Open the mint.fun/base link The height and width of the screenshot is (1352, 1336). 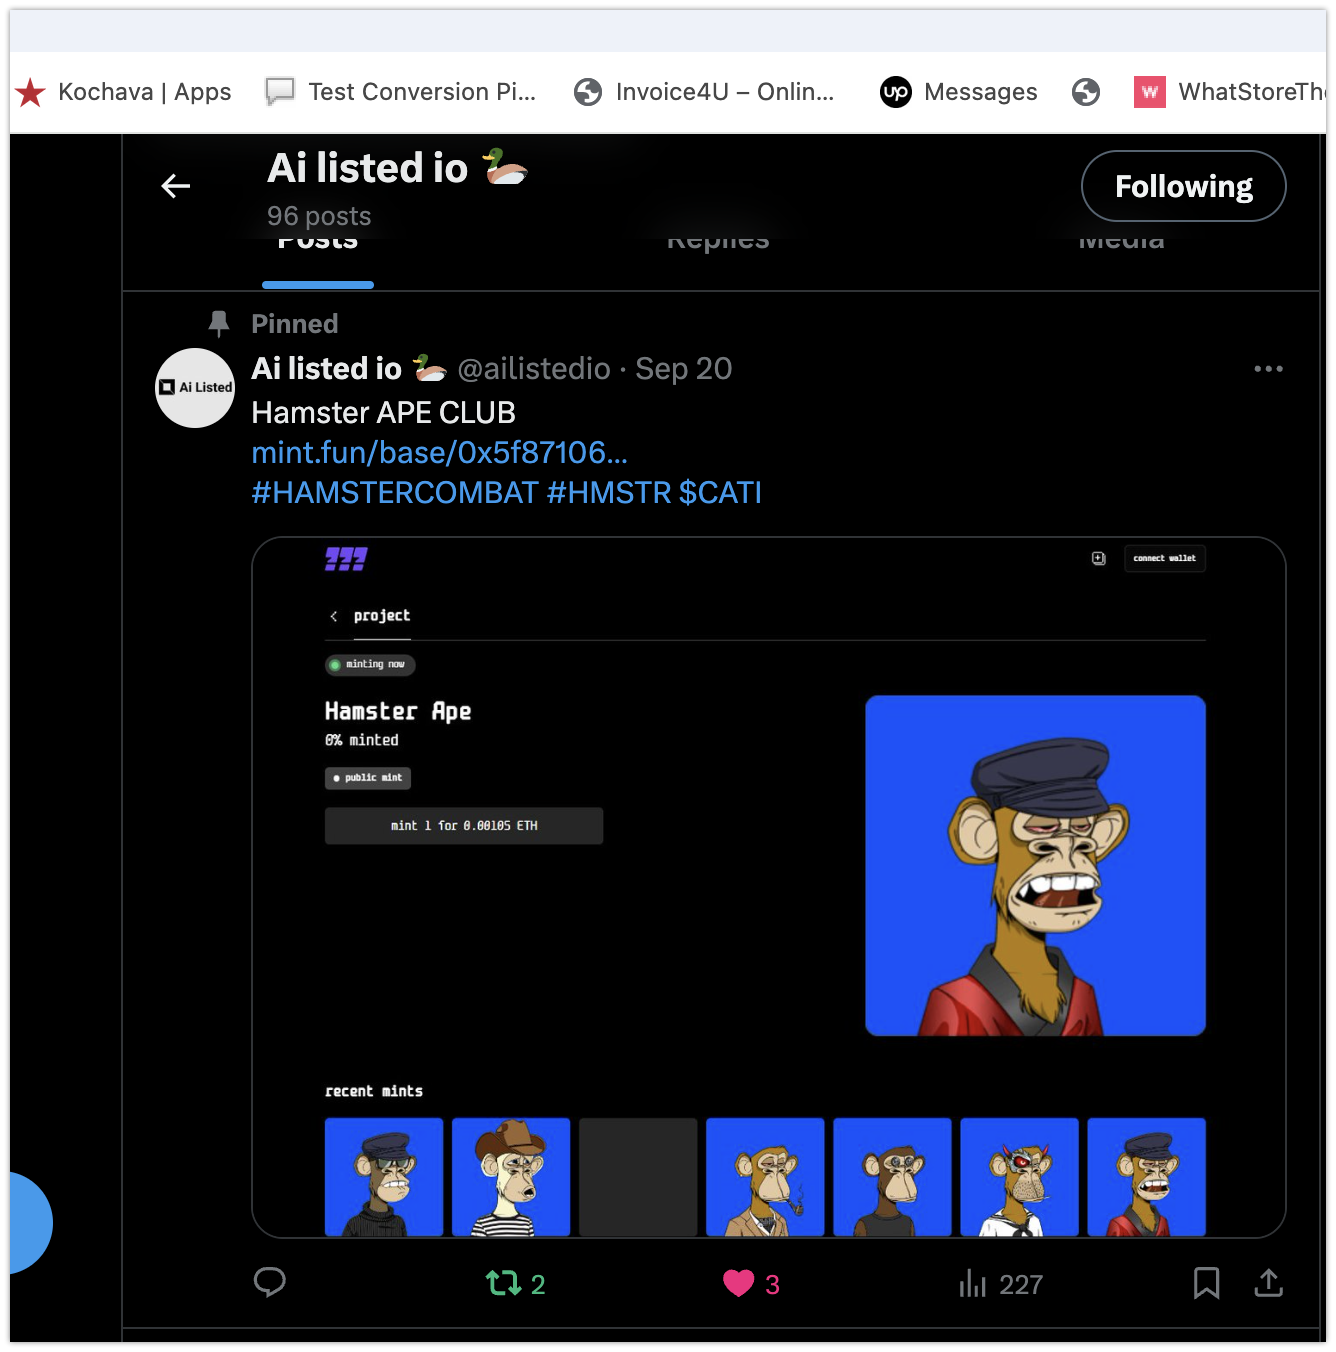(x=439, y=453)
